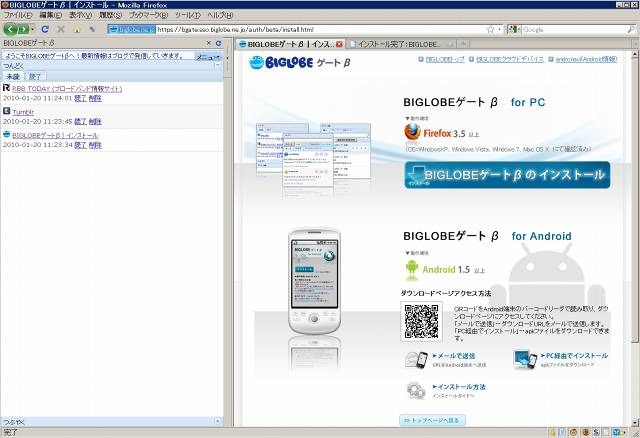Bookmark this page with the star icon

[x=490, y=29]
